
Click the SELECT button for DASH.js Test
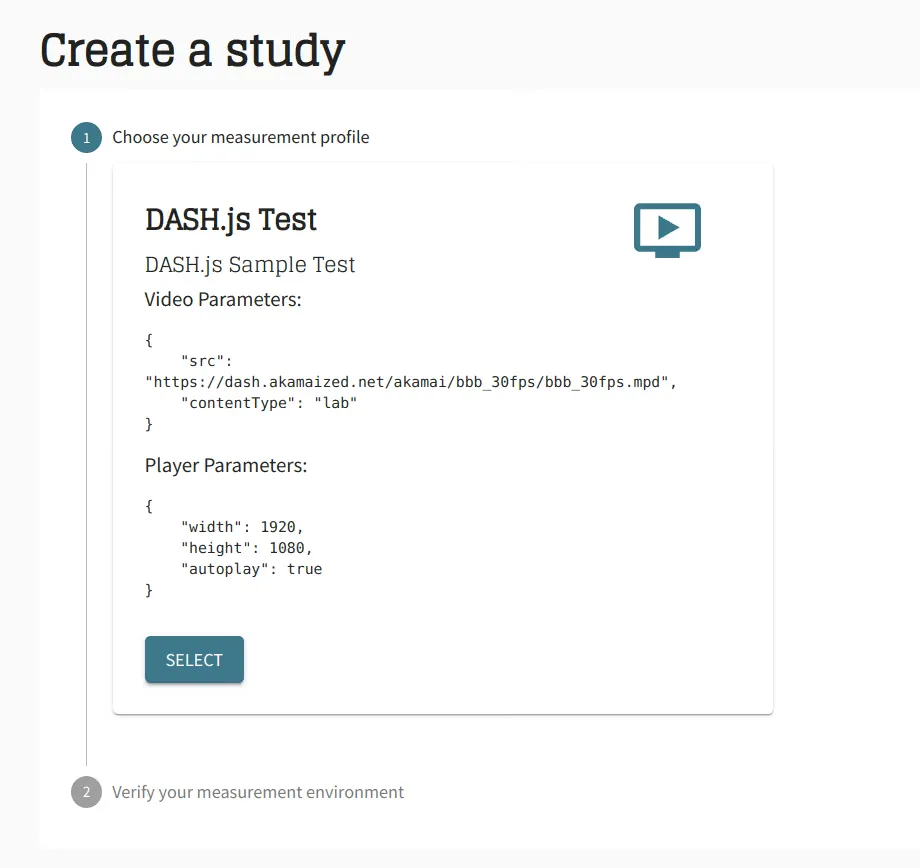194,660
